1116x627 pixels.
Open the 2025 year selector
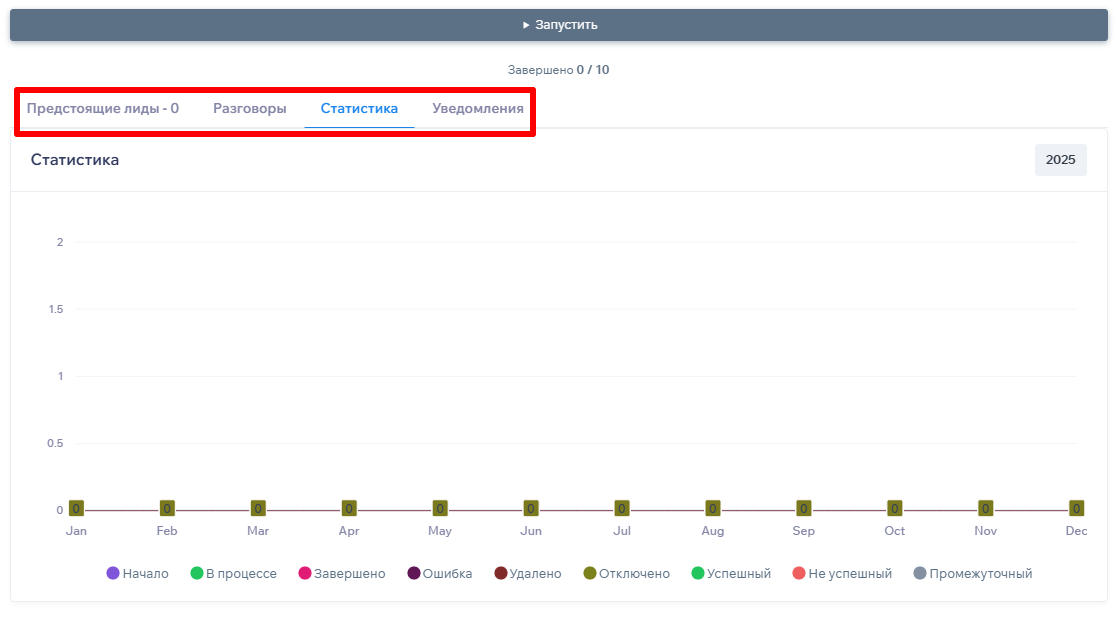[1060, 160]
